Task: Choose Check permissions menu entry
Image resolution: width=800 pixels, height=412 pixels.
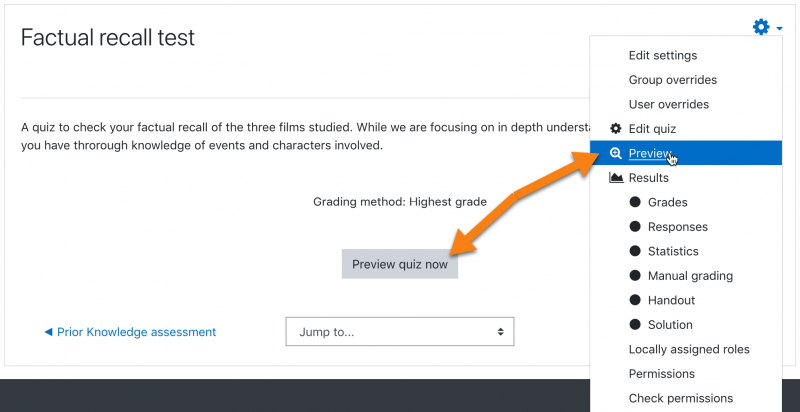Action: click(680, 398)
